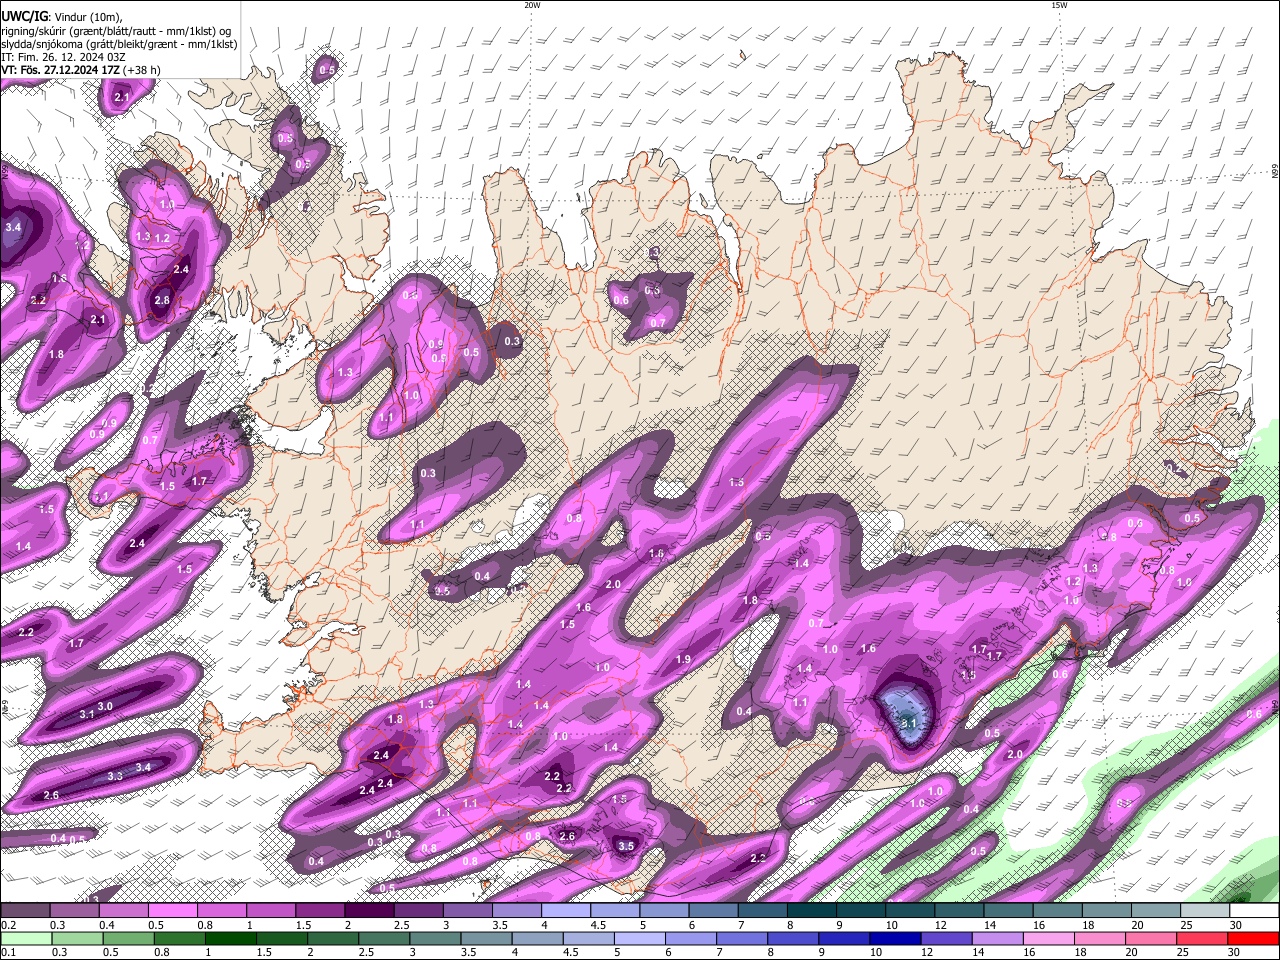This screenshot has height=960, width=1280.
Task: Click the 'Vindur (10m),' heading text
Action: 88,16
